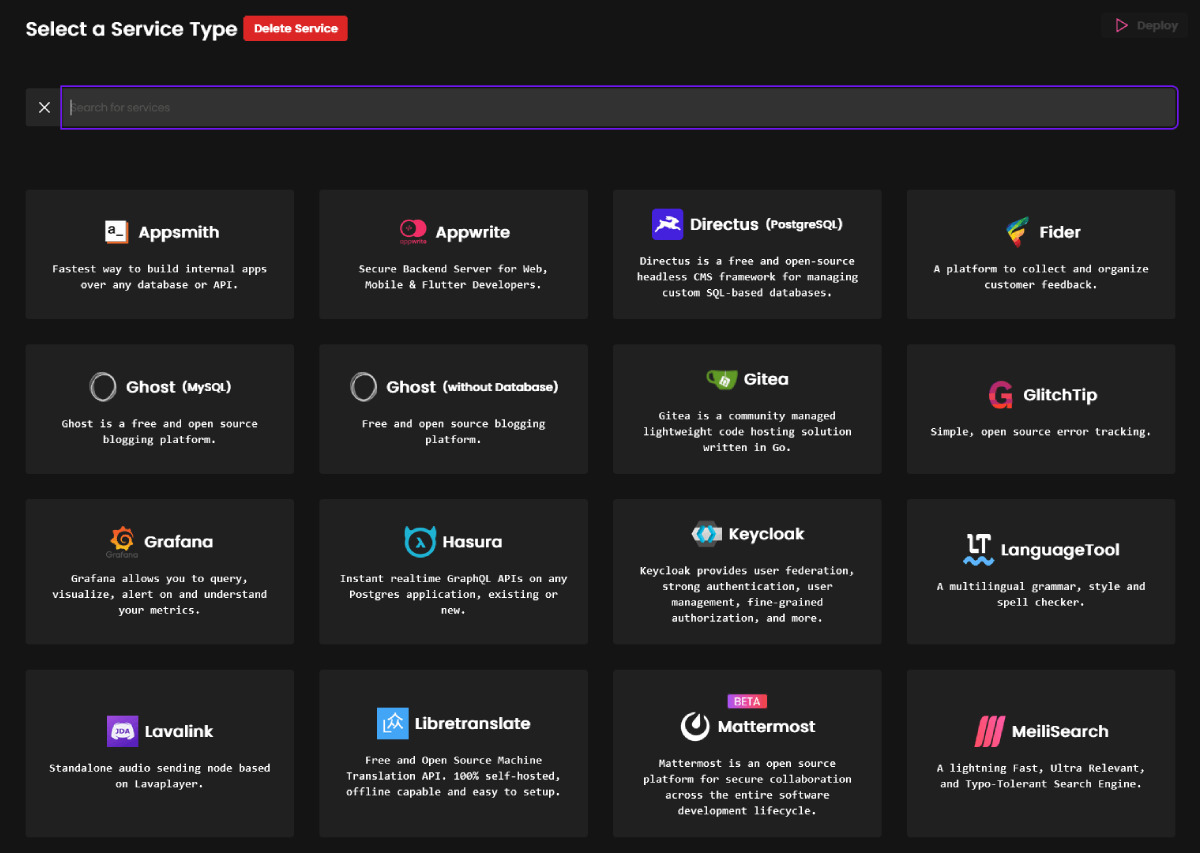Click the Grafana logo icon
Screen dimensions: 1200x853
click(122, 542)
